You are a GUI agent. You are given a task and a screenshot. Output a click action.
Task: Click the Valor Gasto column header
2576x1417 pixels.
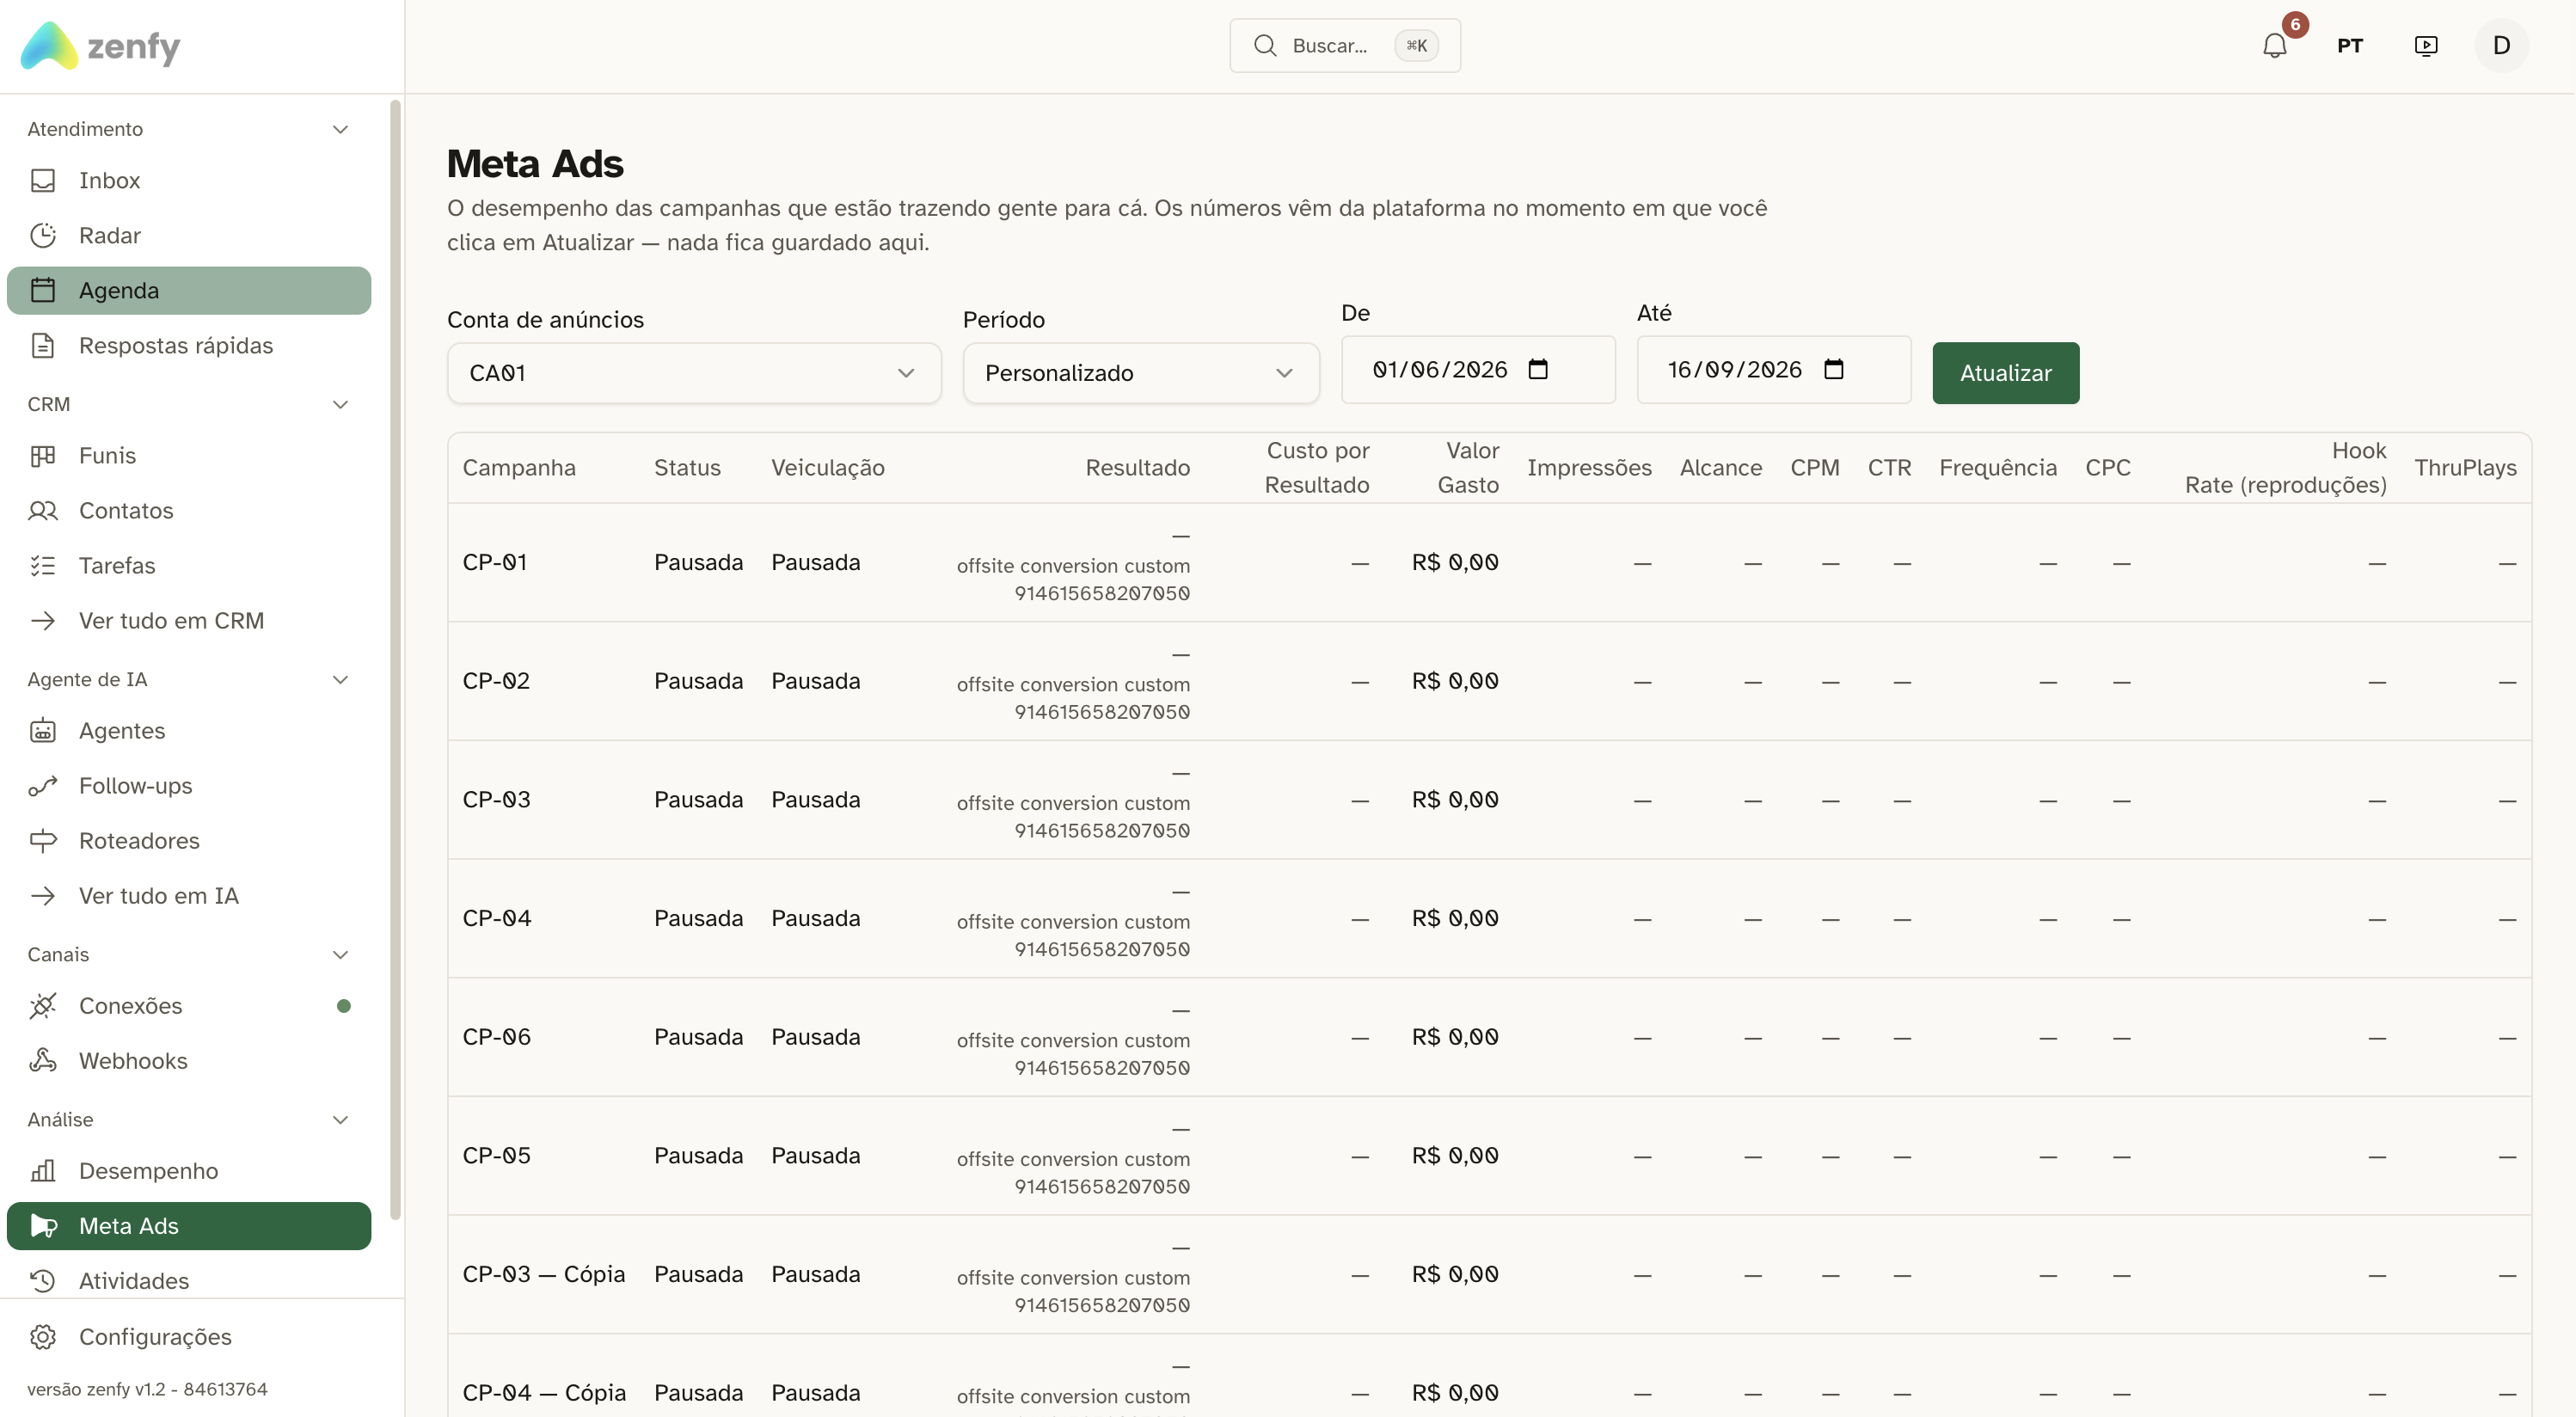point(1468,468)
